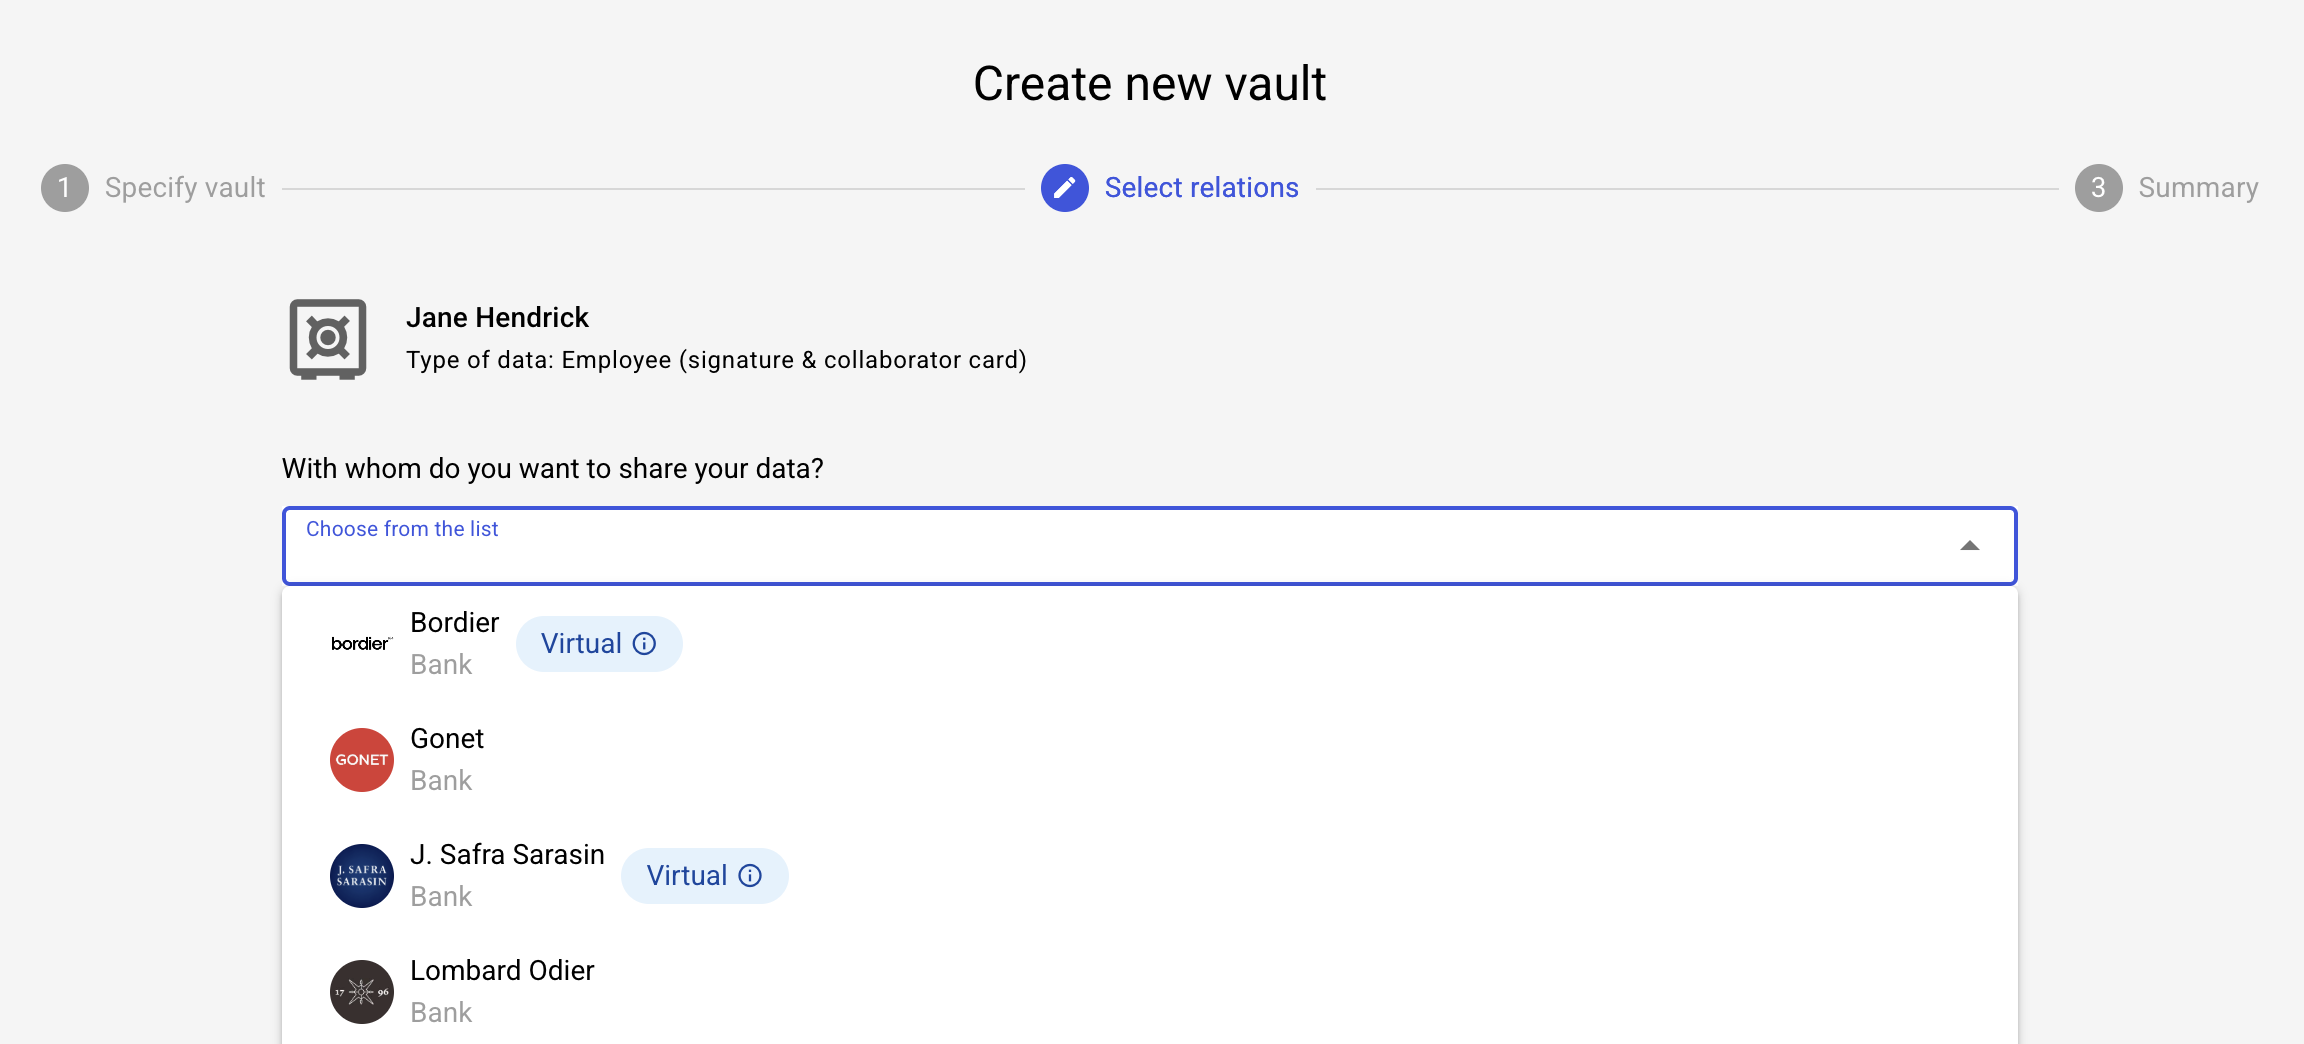Pick the J. Safra Sarasin option
Viewport: 2304px width, 1044px height.
[507, 875]
